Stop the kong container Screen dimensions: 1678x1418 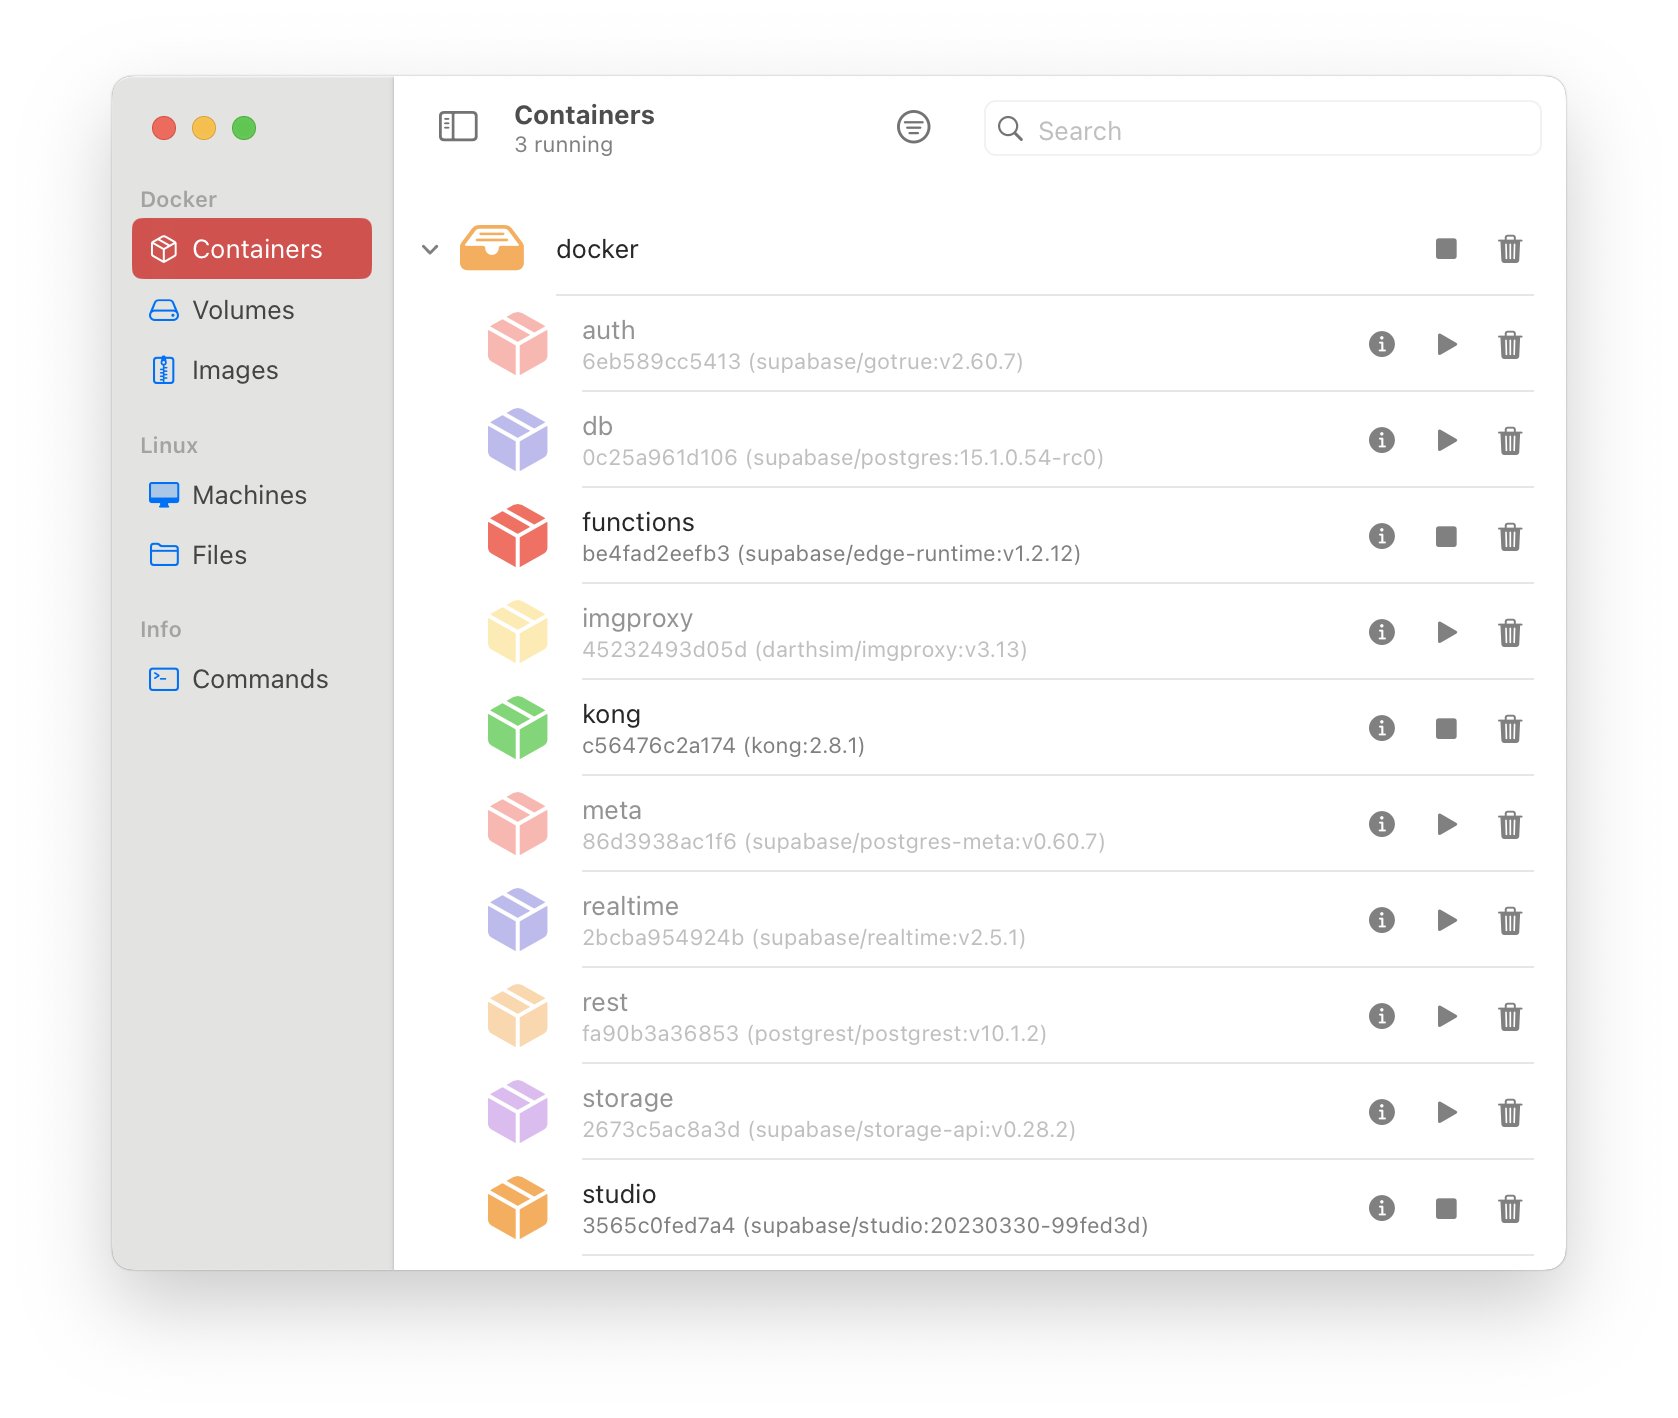coord(1446,728)
